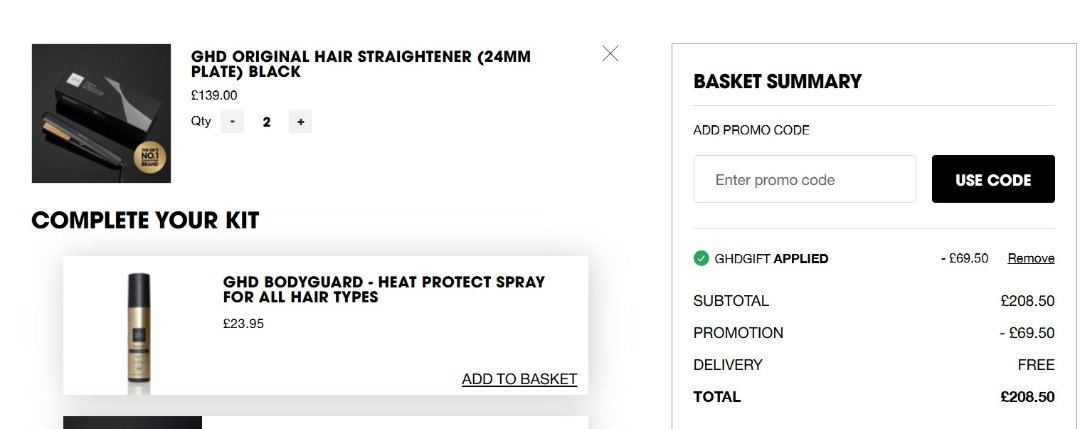
Task: Add heat protect spray to basket
Action: 519,379
